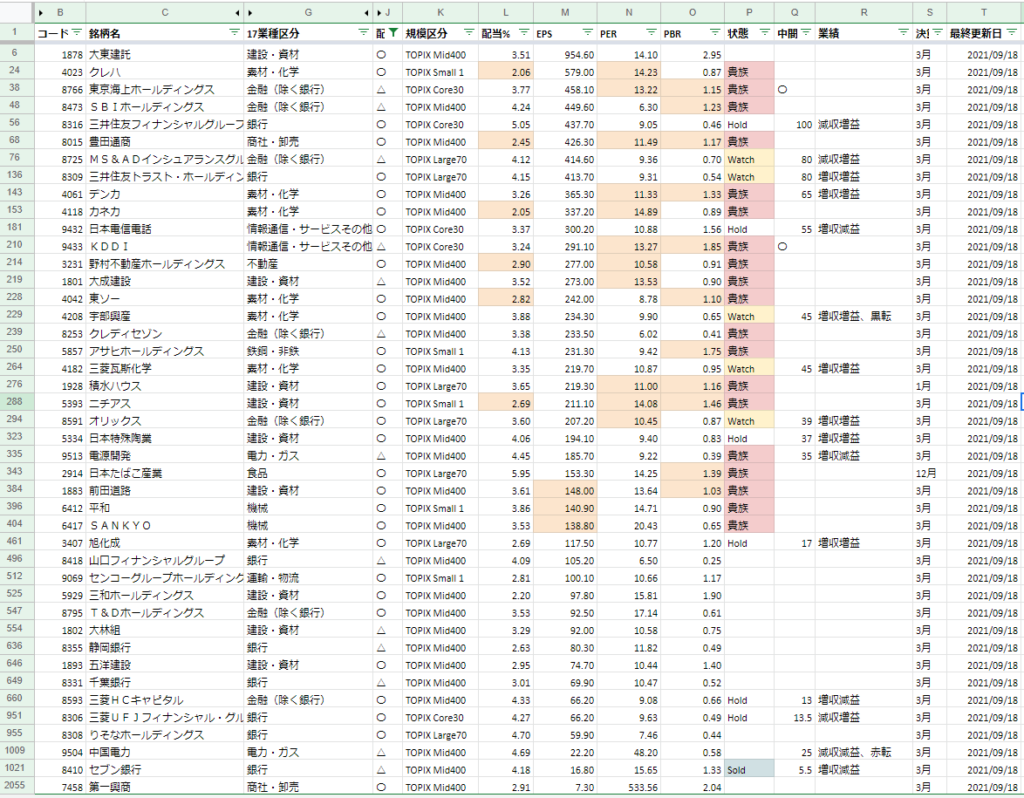Open the filter for the コード column

pyautogui.click(x=76, y=33)
